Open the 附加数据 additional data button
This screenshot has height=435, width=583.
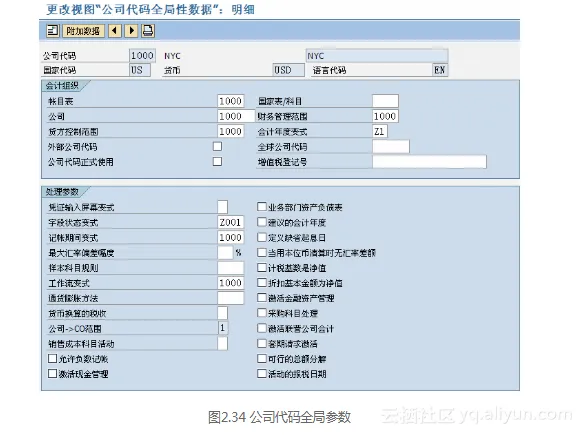83,30
